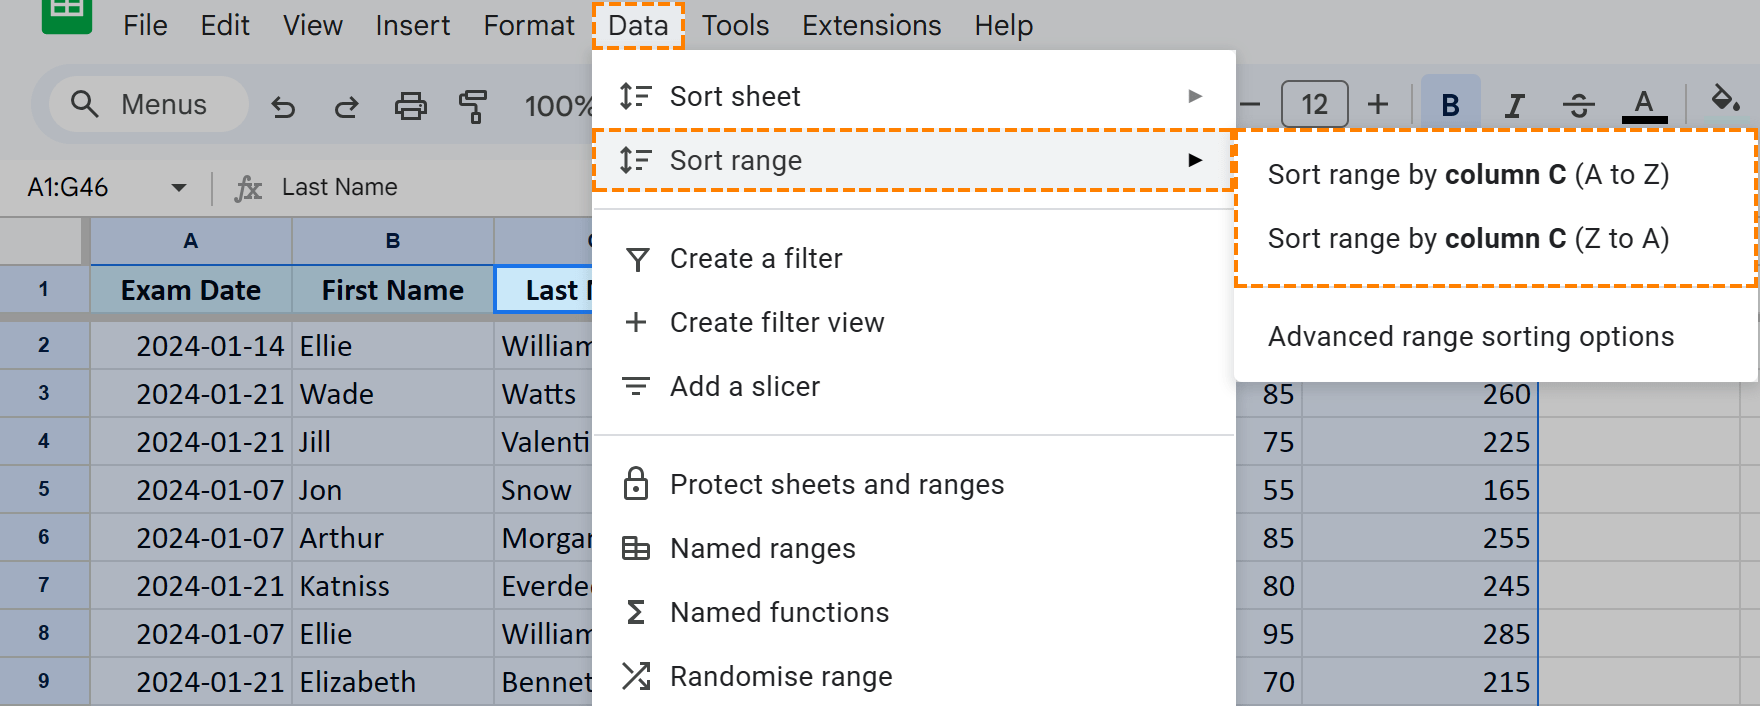Image resolution: width=1760 pixels, height=706 pixels.
Task: Click the Print icon
Action: coord(410,105)
